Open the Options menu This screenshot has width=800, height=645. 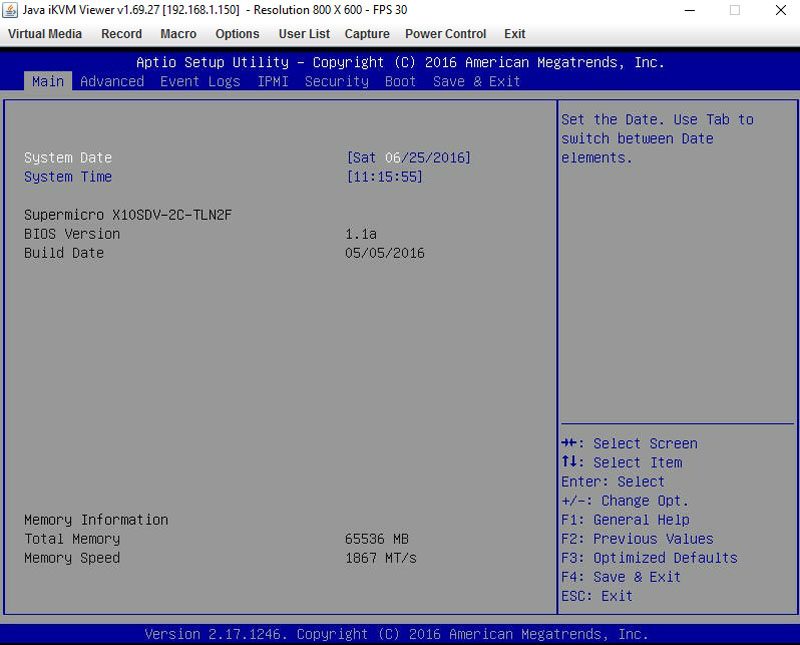point(237,34)
